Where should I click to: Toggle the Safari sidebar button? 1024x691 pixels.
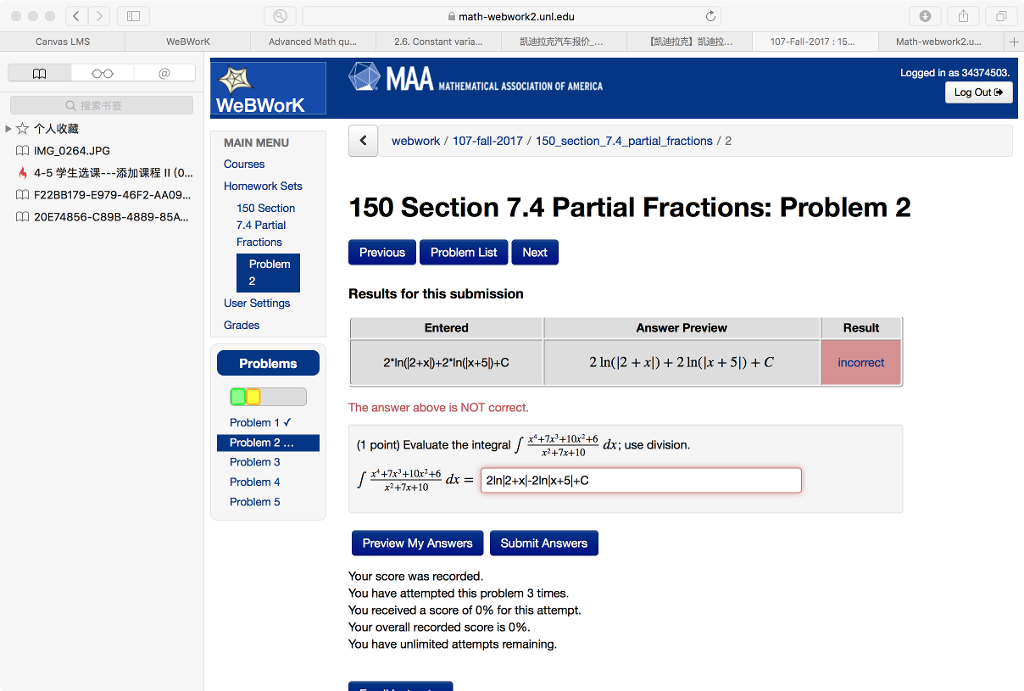[x=133, y=16]
